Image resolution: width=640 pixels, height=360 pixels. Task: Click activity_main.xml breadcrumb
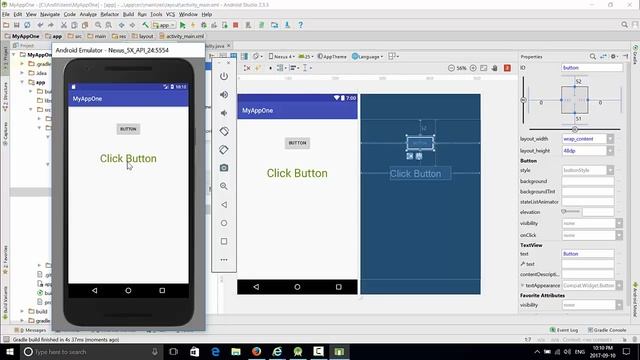pyautogui.click(x=182, y=36)
